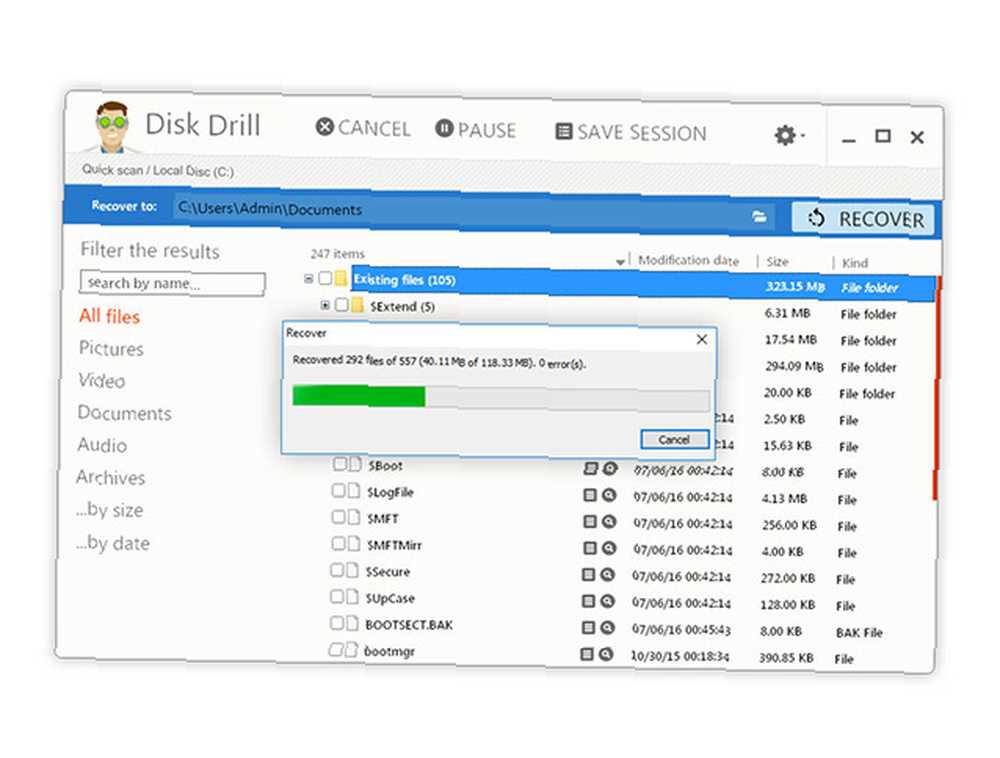Open the ...by date filter
The image size is (1000, 758).
point(113,543)
